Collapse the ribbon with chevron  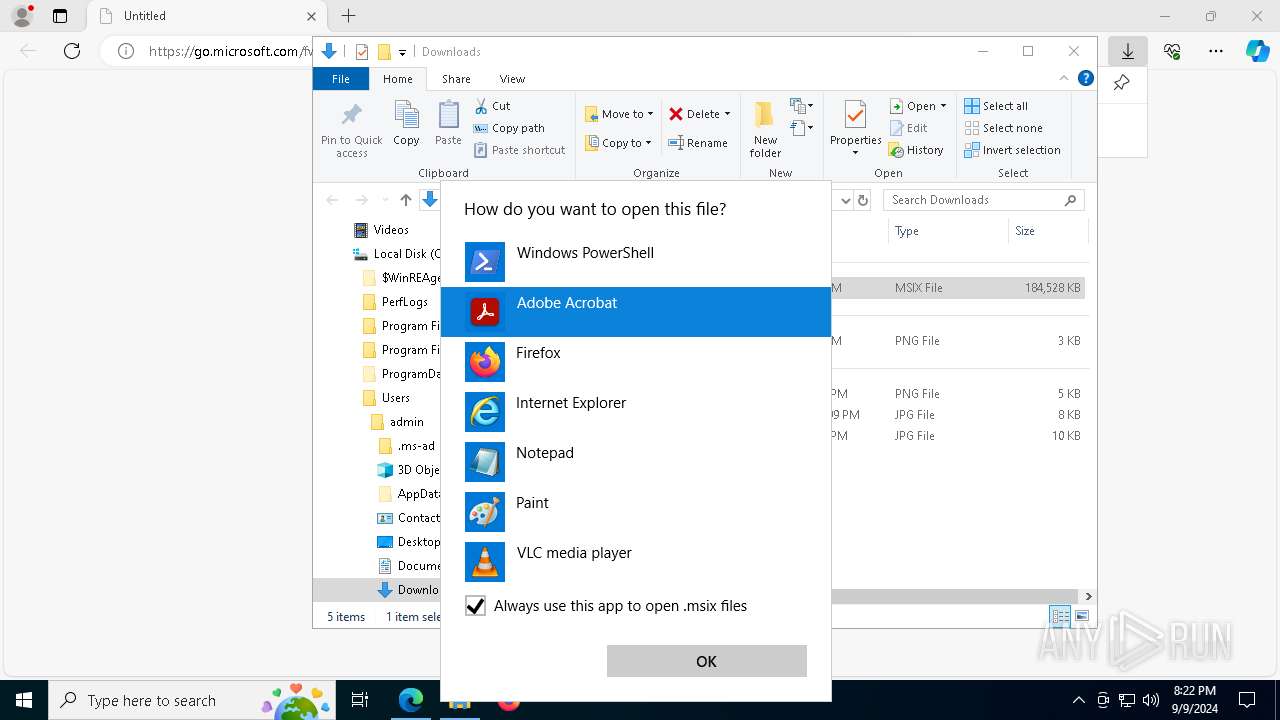point(1064,78)
